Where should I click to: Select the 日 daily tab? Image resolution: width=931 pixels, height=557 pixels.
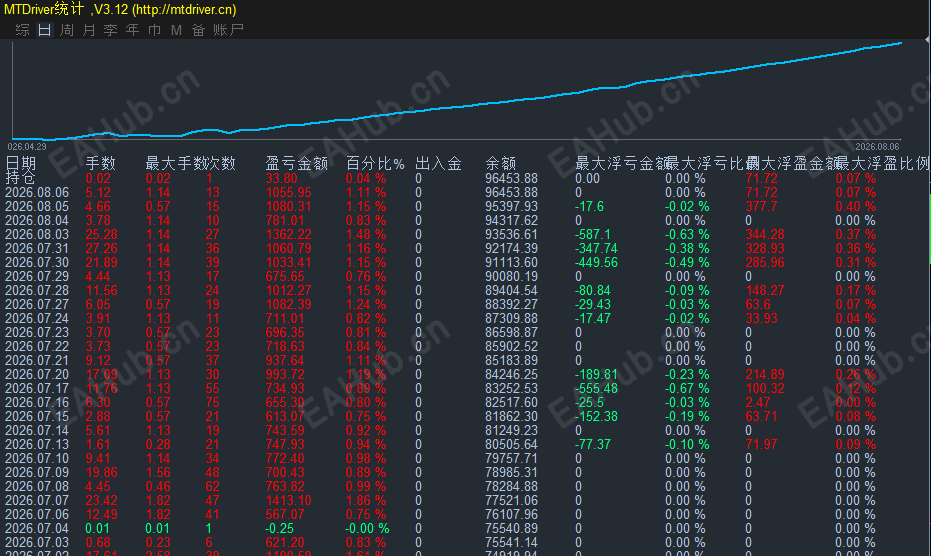click(45, 30)
